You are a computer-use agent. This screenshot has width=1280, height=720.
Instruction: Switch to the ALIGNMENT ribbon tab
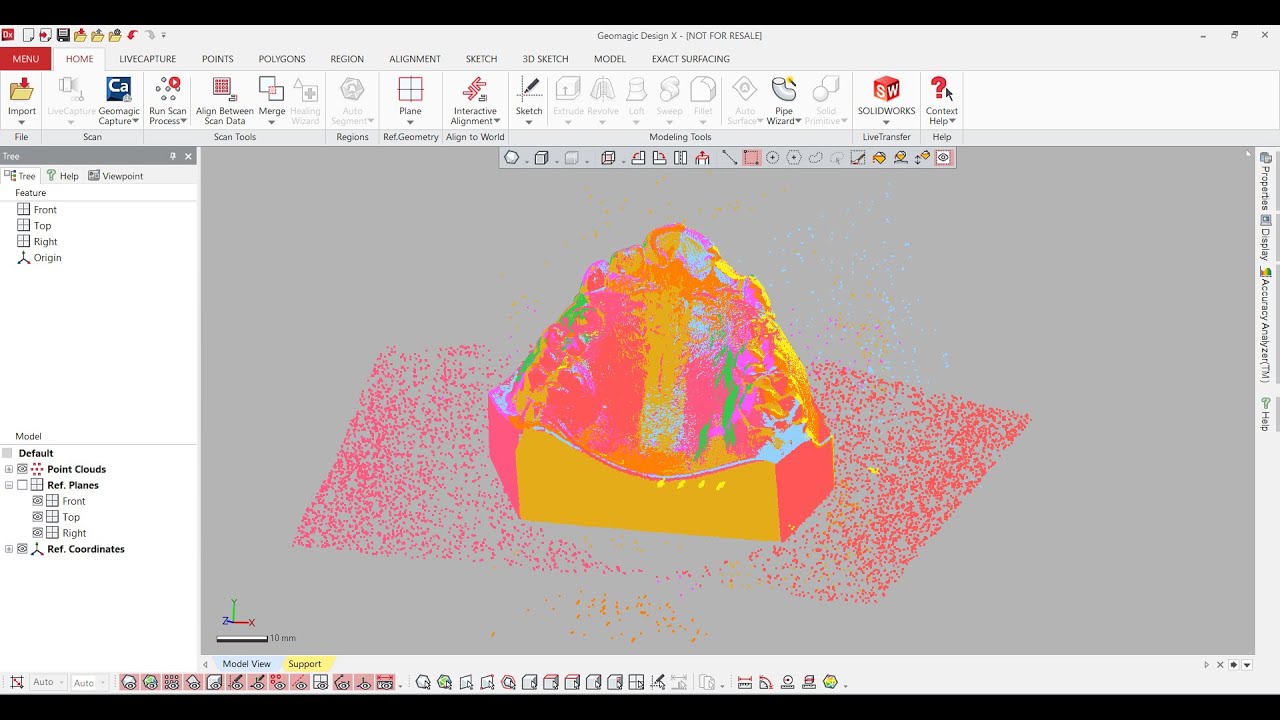tap(415, 59)
